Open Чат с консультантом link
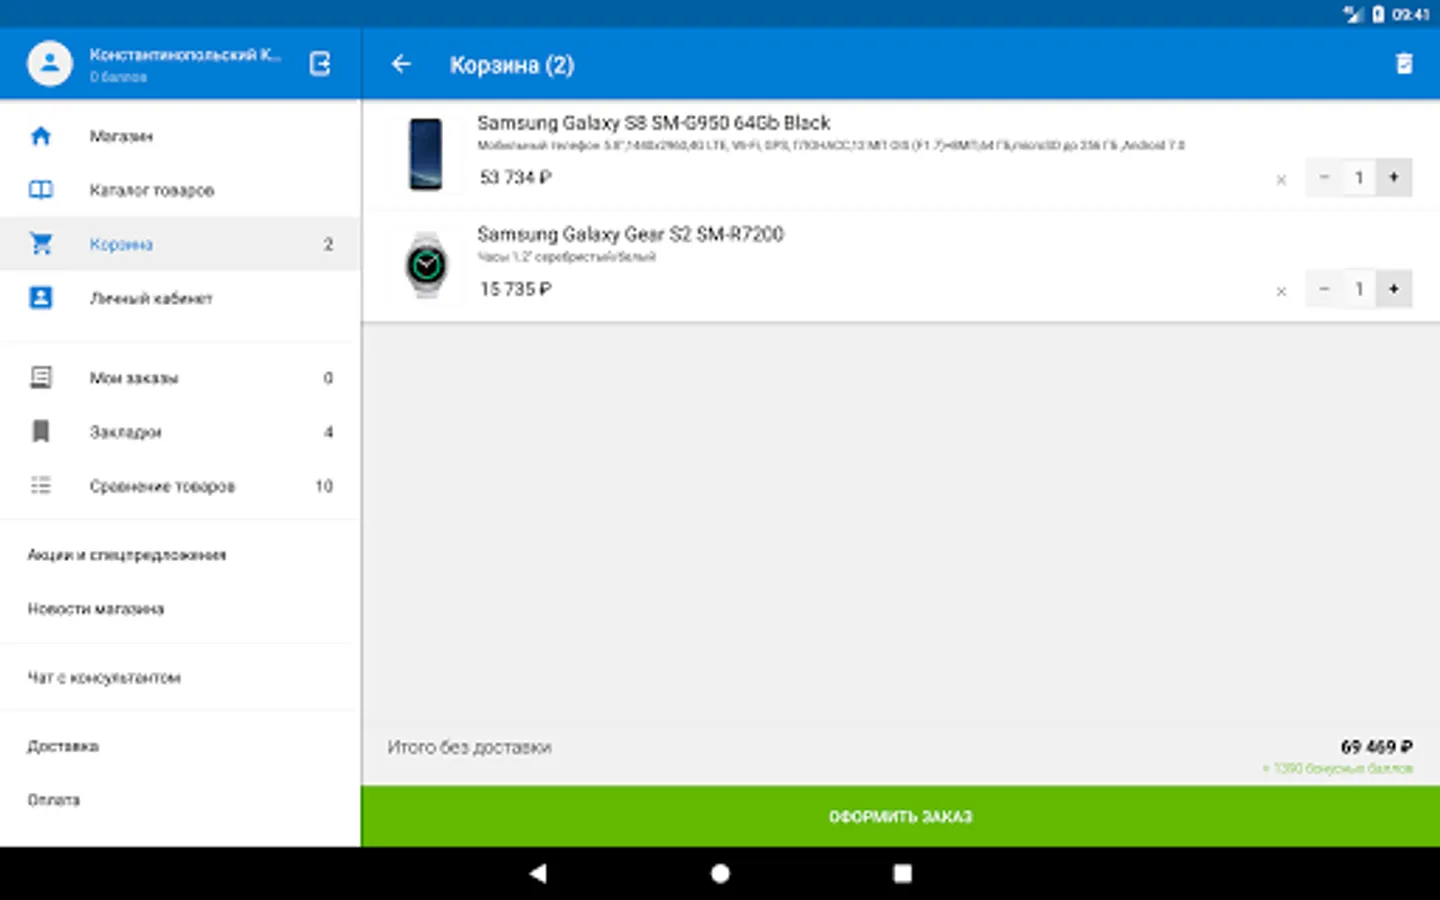The height and width of the screenshot is (900, 1440). [x=104, y=678]
